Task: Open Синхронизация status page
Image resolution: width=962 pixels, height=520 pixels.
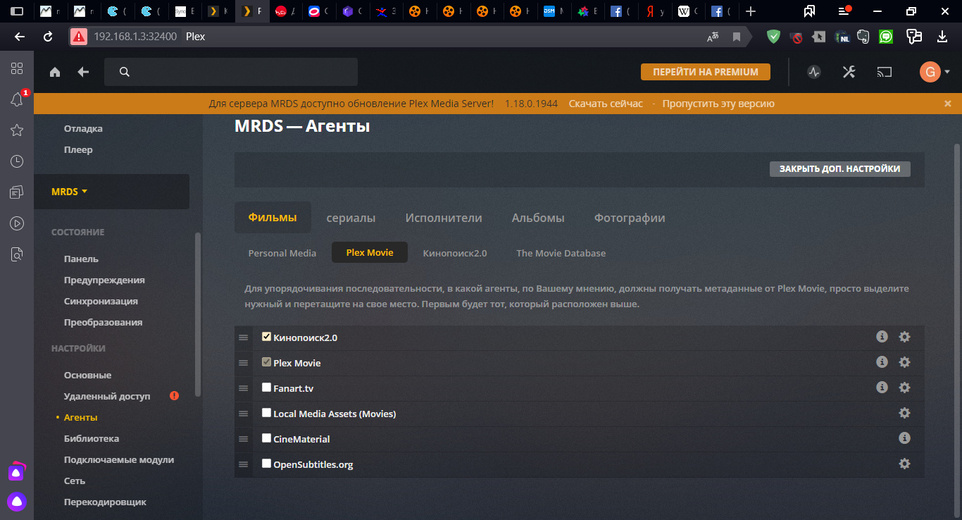Action: [x=101, y=301]
